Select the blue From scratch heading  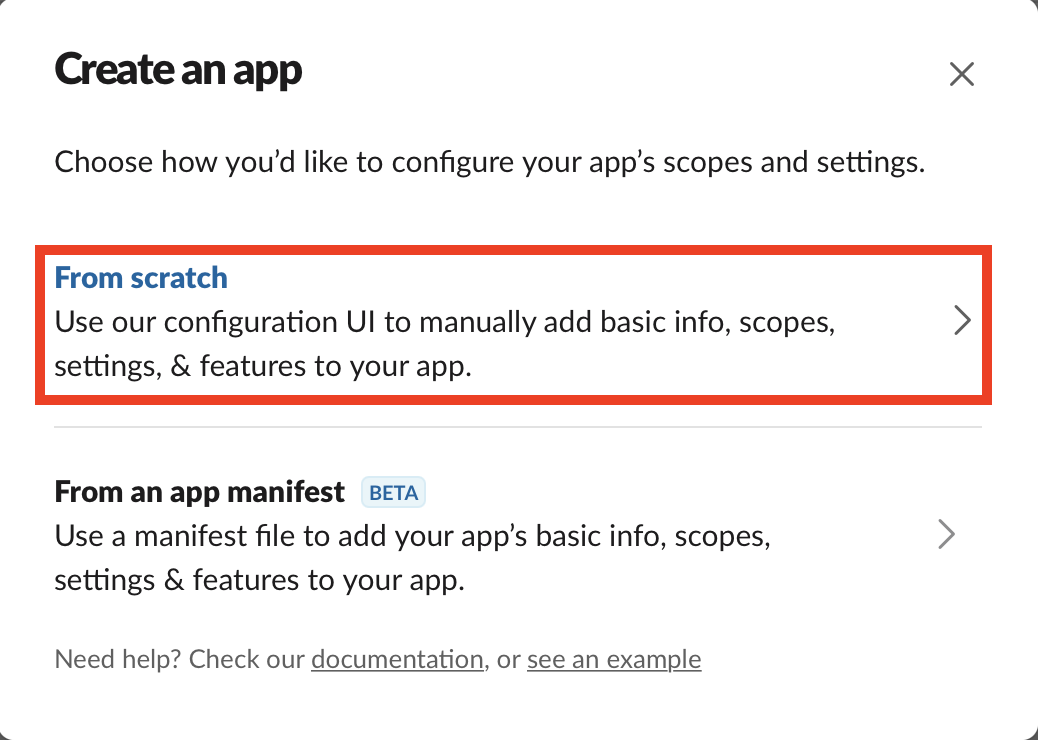tap(141, 277)
